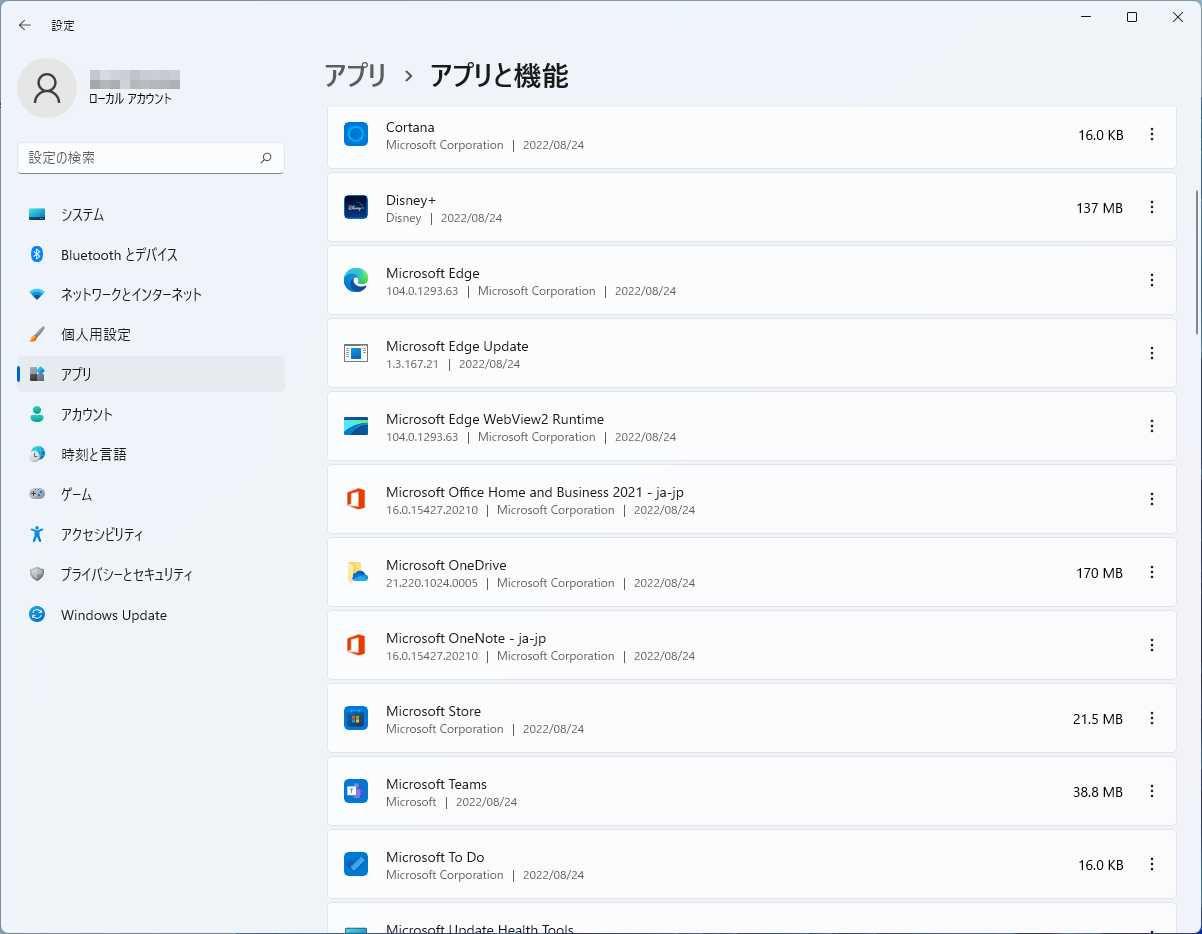Image resolution: width=1202 pixels, height=934 pixels.
Task: Open 個人用設定 settings
Action: tap(151, 334)
